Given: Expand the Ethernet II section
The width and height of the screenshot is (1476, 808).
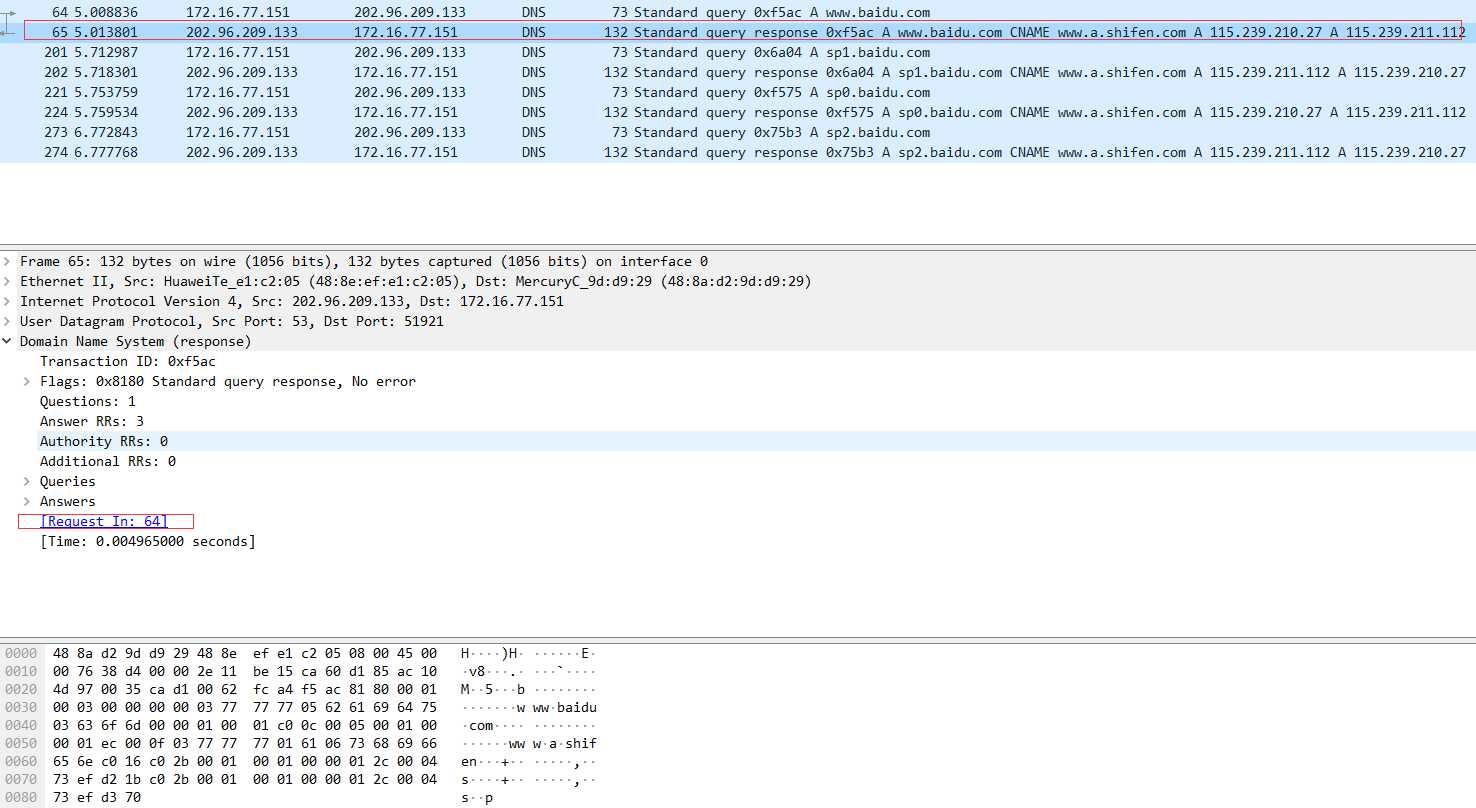Looking at the screenshot, I should 8,281.
